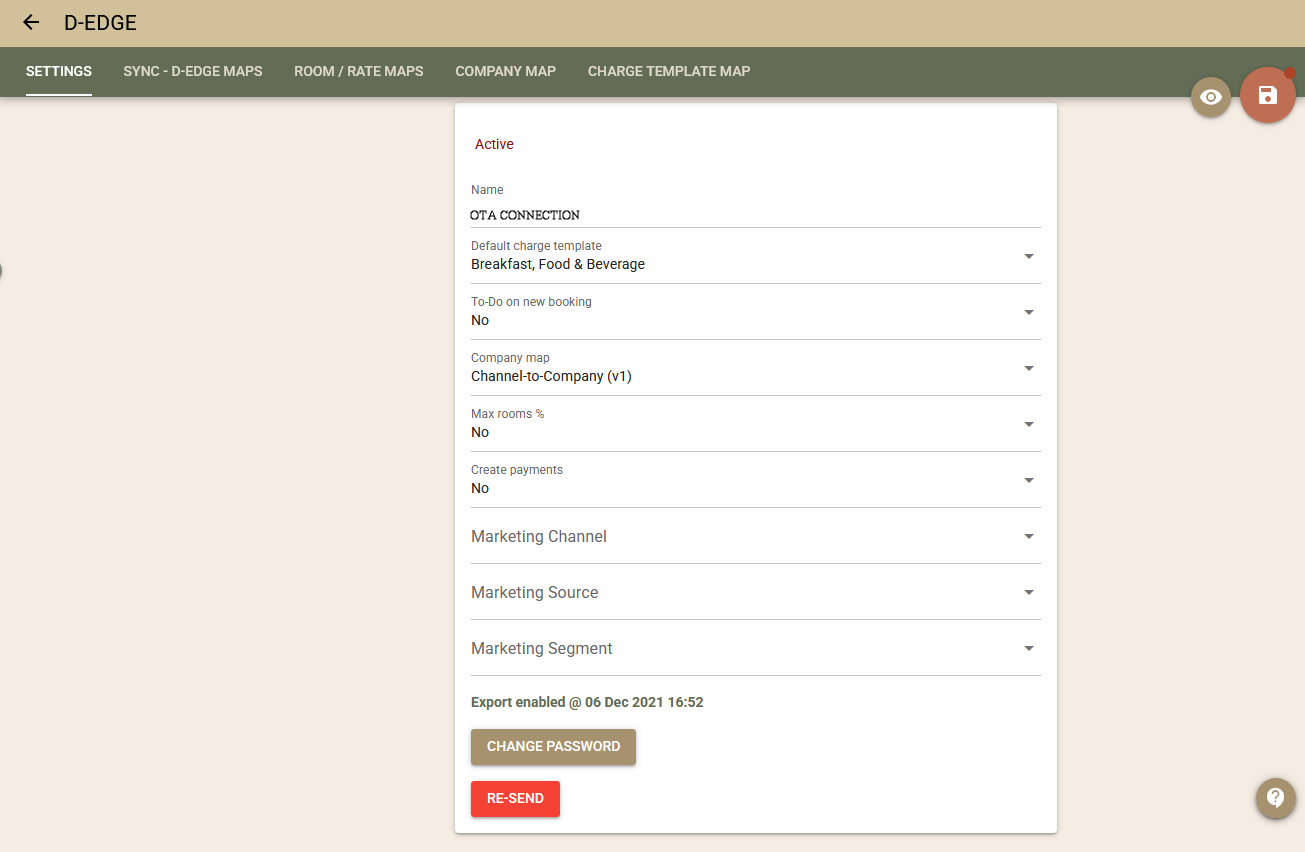Open To-Do on new booking dropdown
Image resolution: width=1305 pixels, height=852 pixels.
point(755,312)
